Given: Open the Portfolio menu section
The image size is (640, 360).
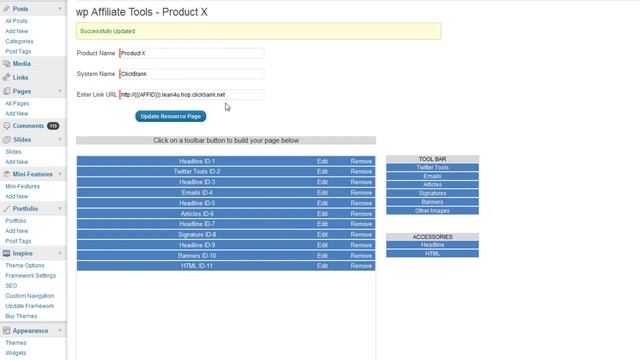Looking at the screenshot, I should pos(25,209).
